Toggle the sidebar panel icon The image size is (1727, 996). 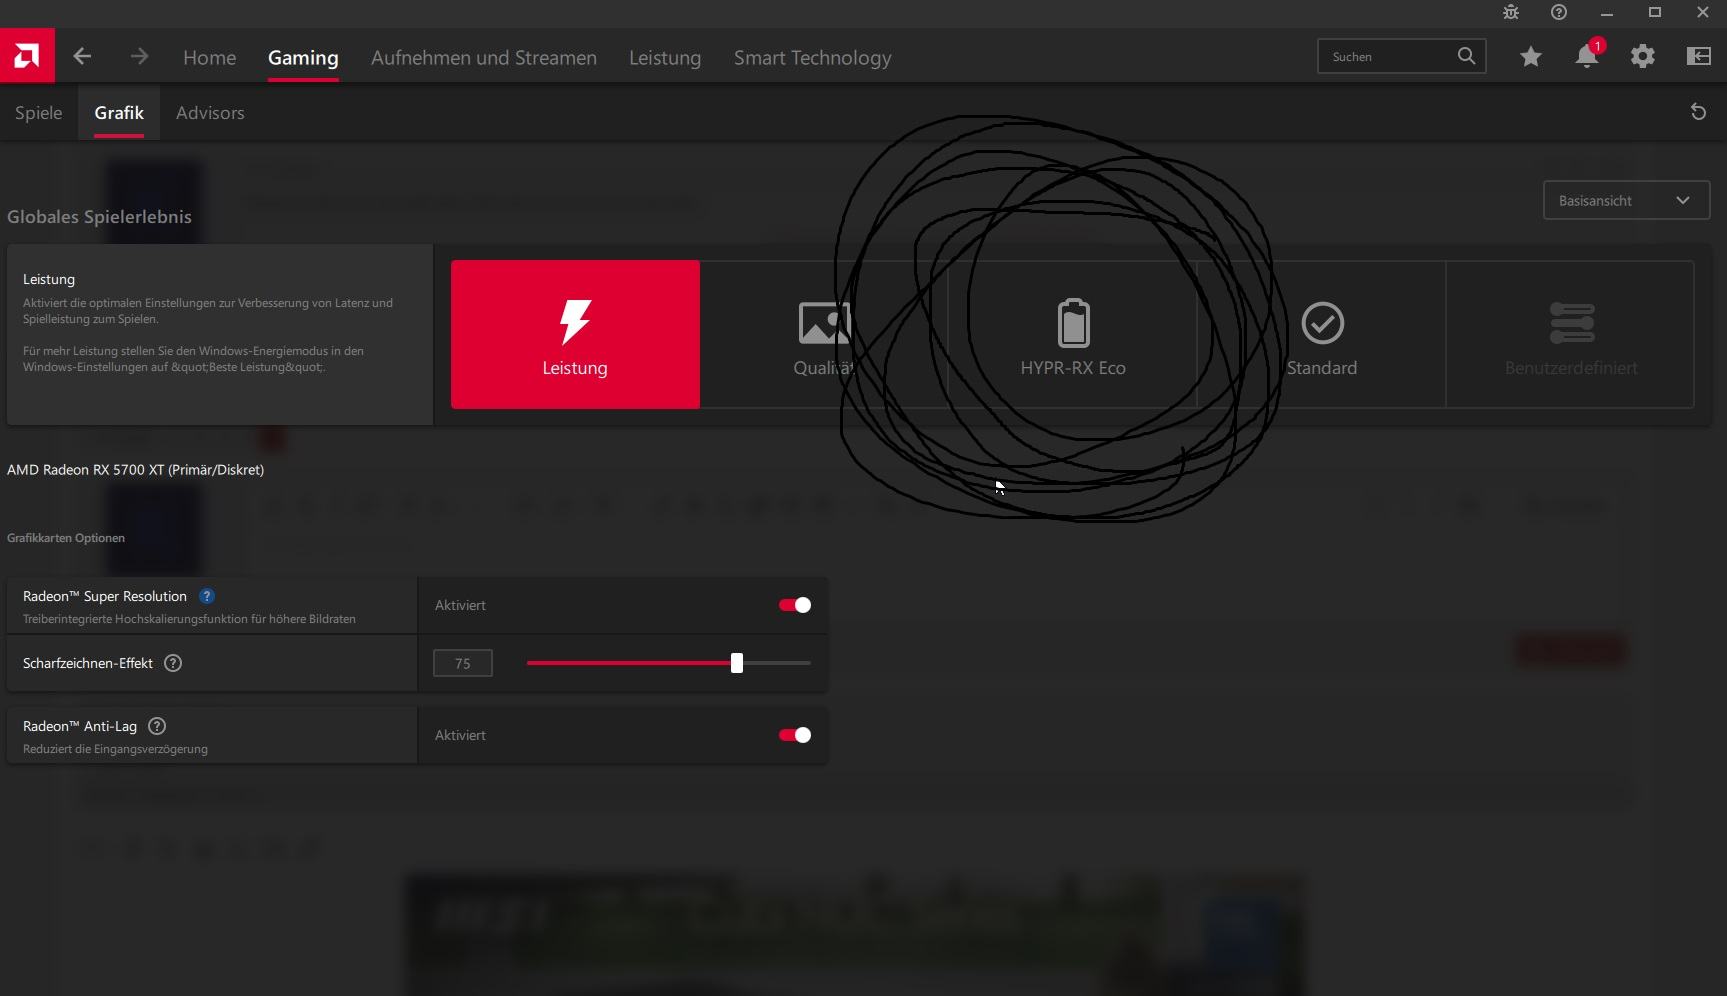pyautogui.click(x=1699, y=57)
